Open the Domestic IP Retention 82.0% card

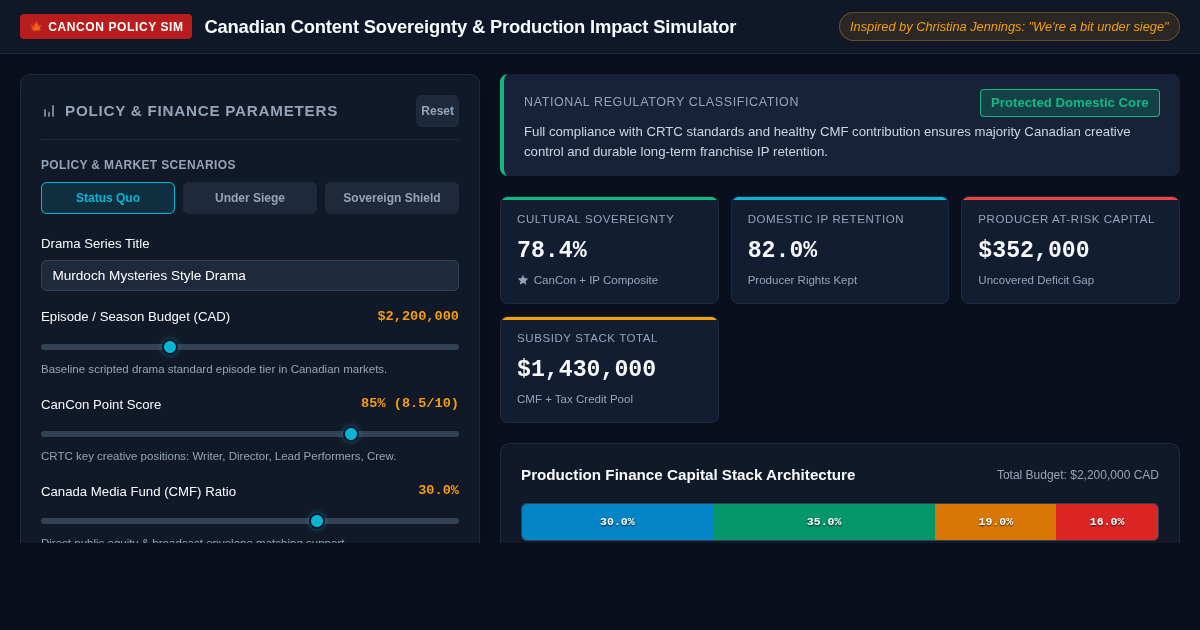pos(840,250)
